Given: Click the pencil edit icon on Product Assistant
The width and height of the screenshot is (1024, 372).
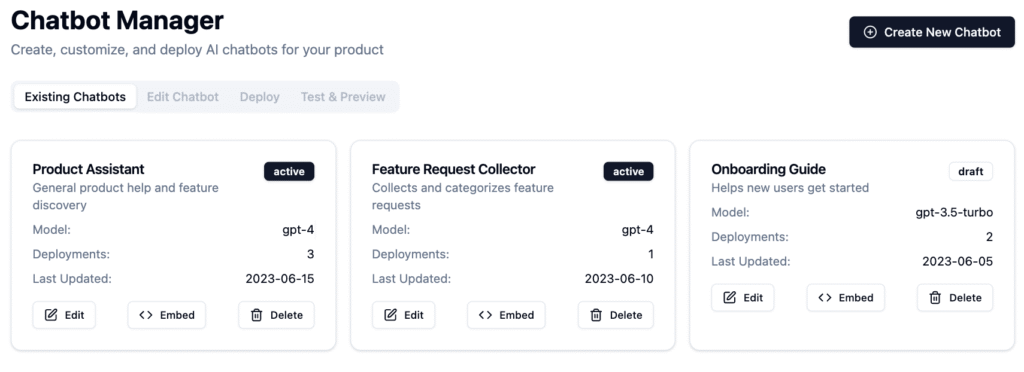Looking at the screenshot, I should point(51,315).
